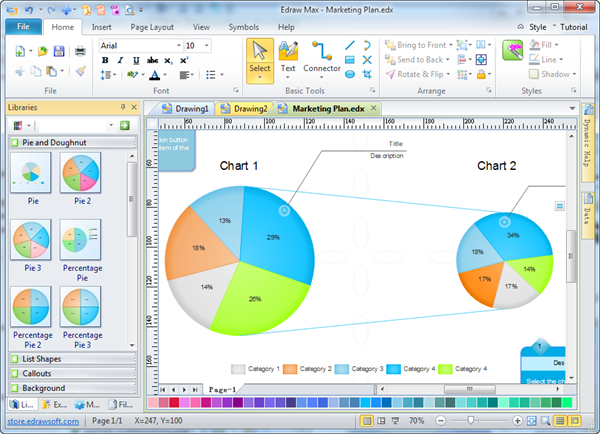This screenshot has width=600, height=434.
Task: Click the zoom out minus button
Action: [x=441, y=421]
